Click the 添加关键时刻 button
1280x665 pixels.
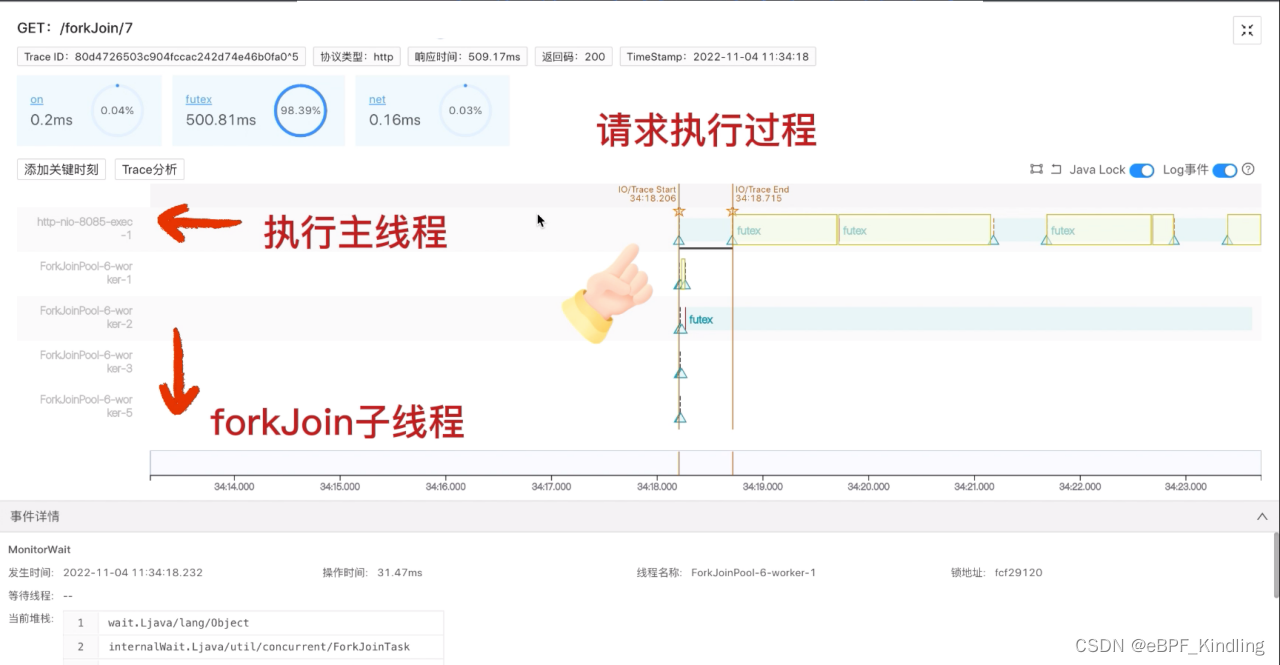tap(60, 169)
